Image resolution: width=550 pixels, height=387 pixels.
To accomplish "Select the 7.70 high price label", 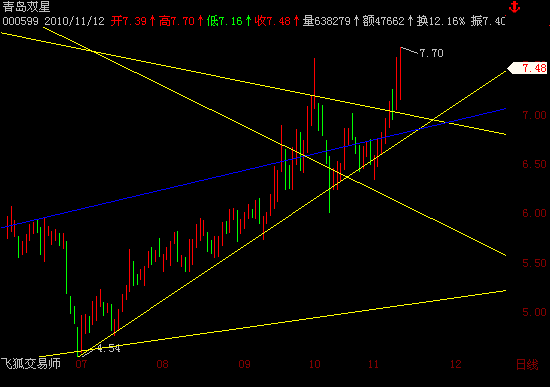I will (431, 53).
